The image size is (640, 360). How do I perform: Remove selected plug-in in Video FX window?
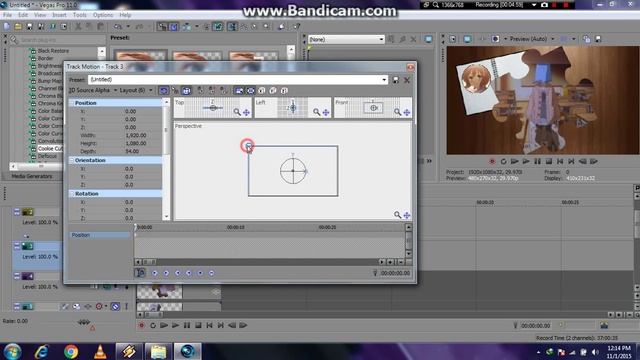coord(413,39)
